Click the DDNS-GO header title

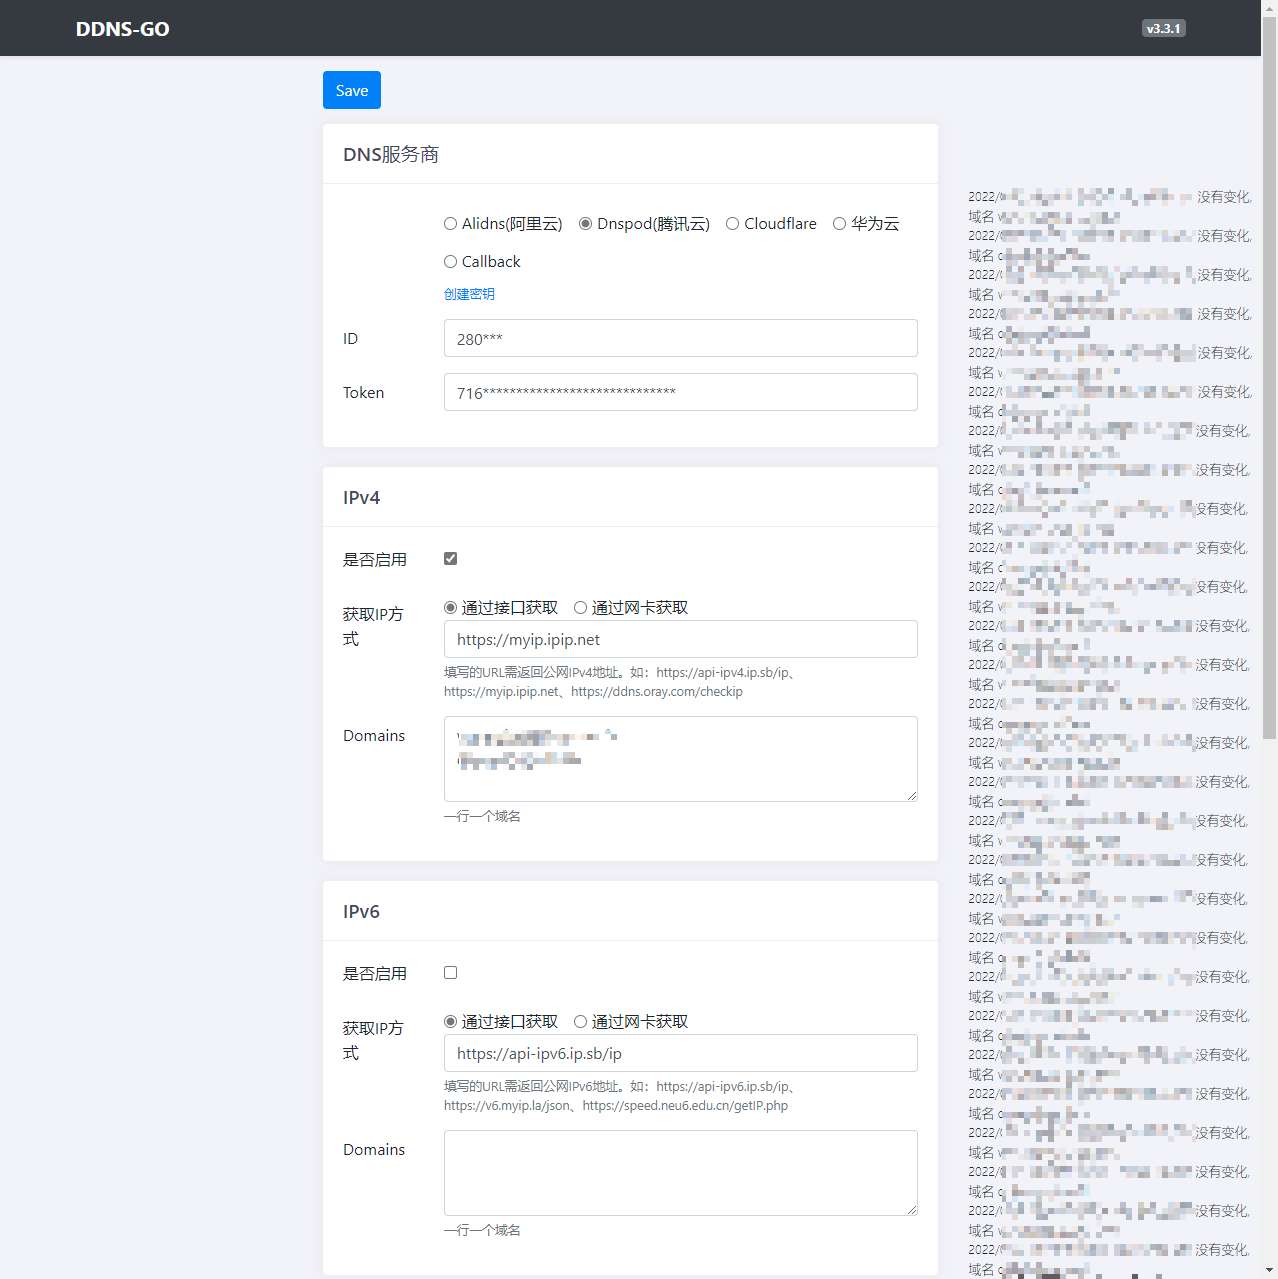(123, 29)
